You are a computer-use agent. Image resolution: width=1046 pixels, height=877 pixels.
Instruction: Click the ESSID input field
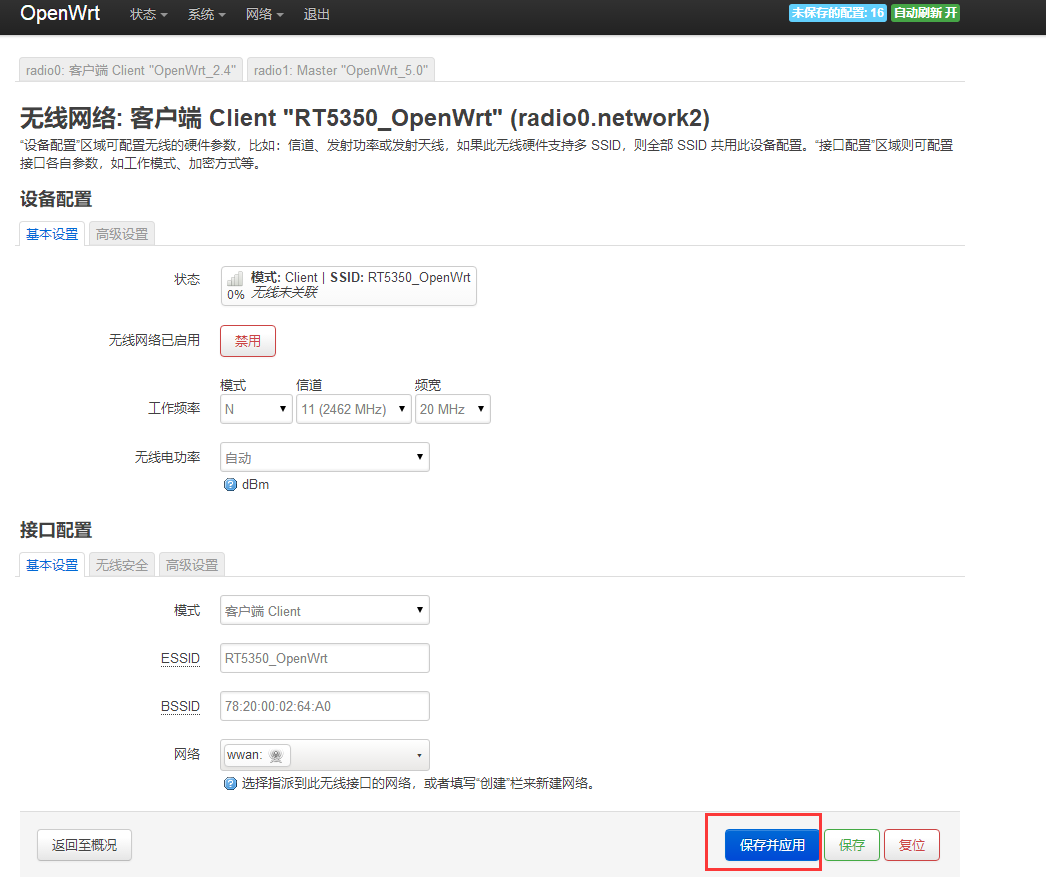pyautogui.click(x=325, y=658)
